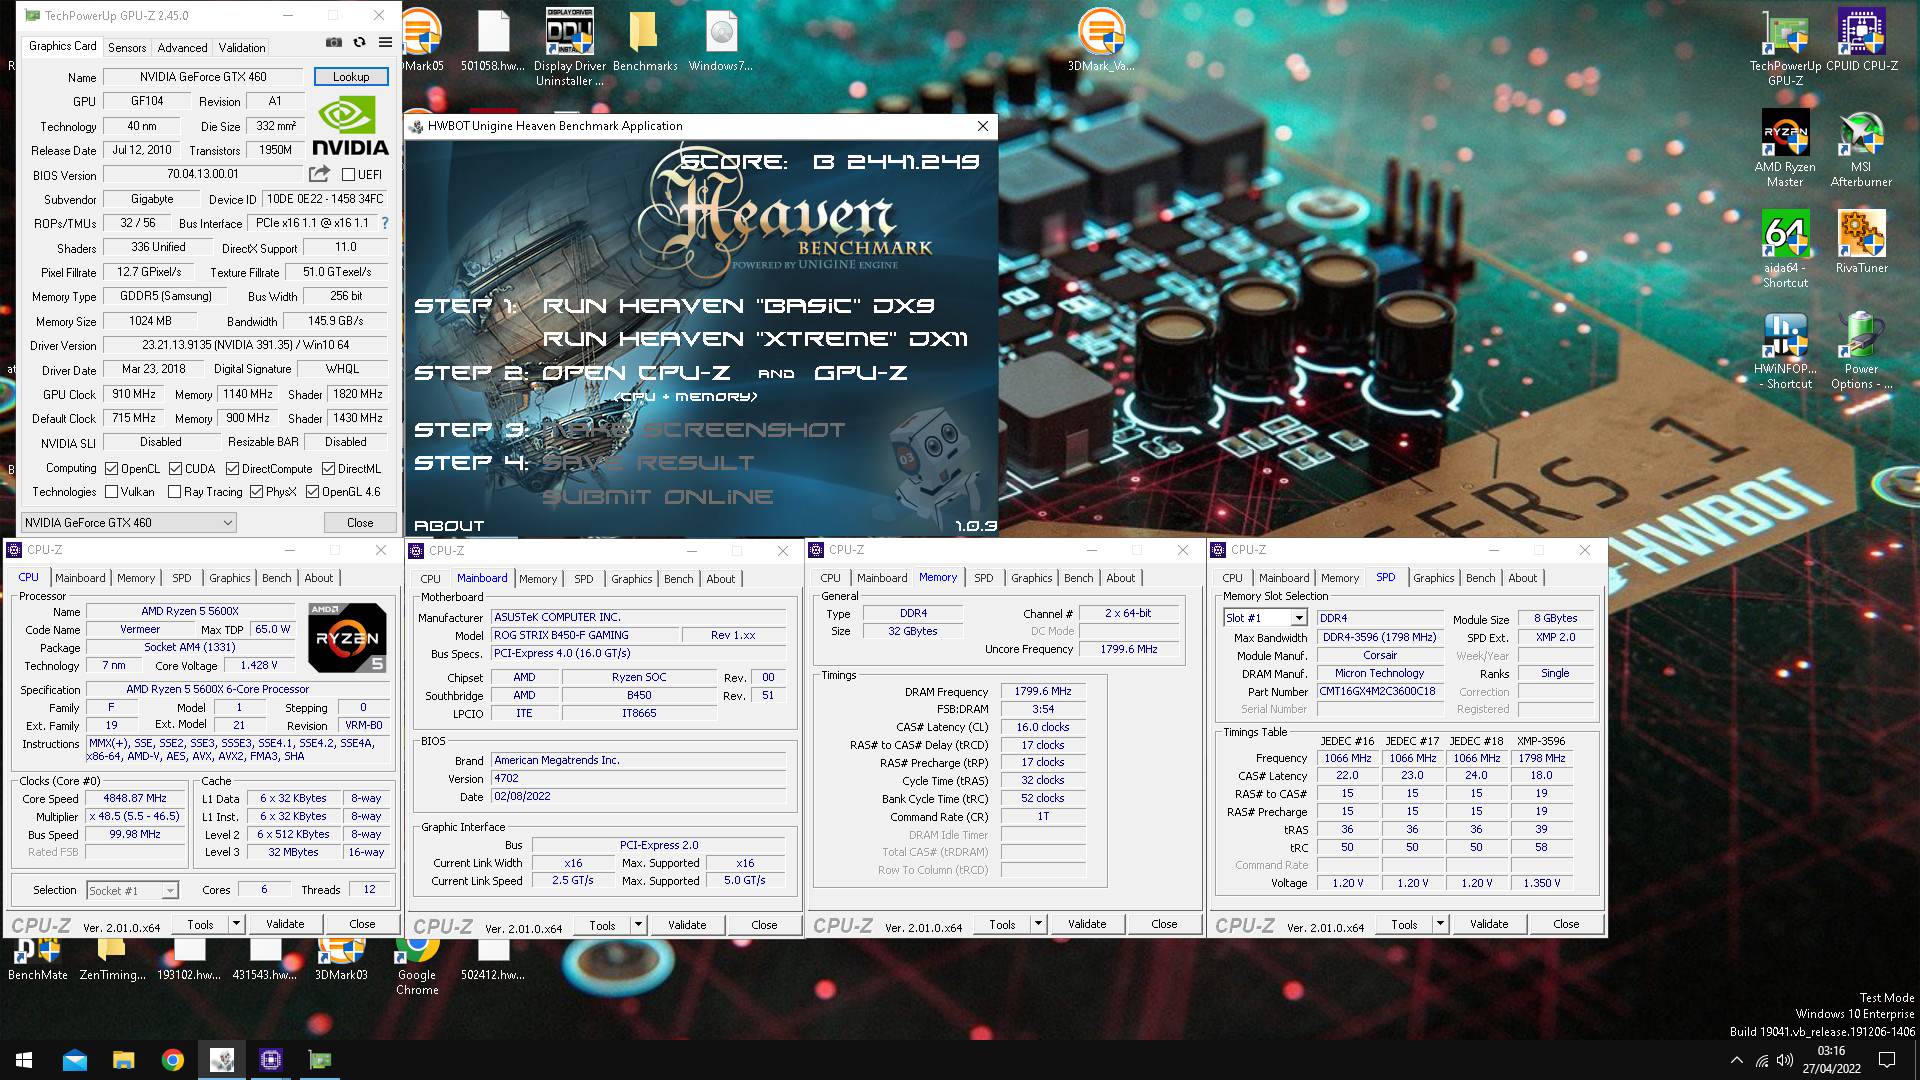1920x1080 pixels.
Task: Click Validate in CPU-Z SPD window
Action: tap(1489, 924)
